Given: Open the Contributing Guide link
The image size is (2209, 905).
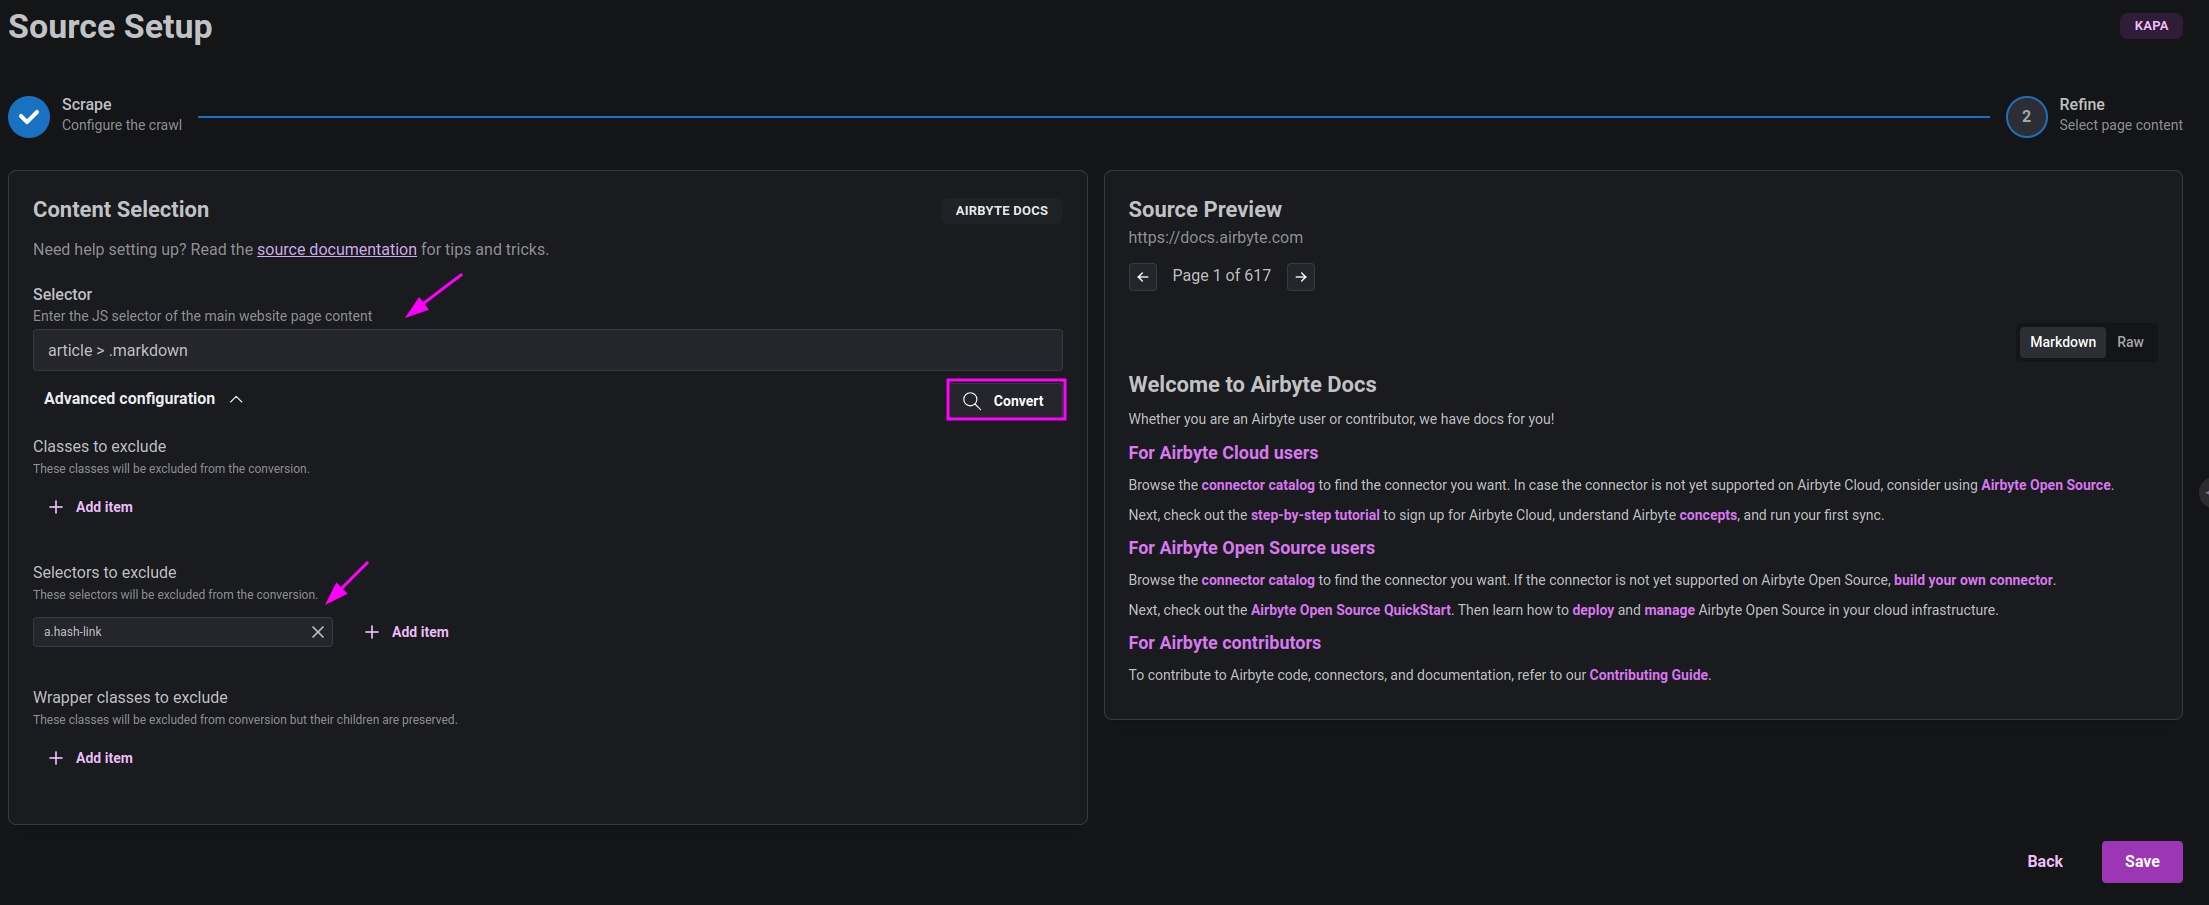Looking at the screenshot, I should tap(1648, 675).
